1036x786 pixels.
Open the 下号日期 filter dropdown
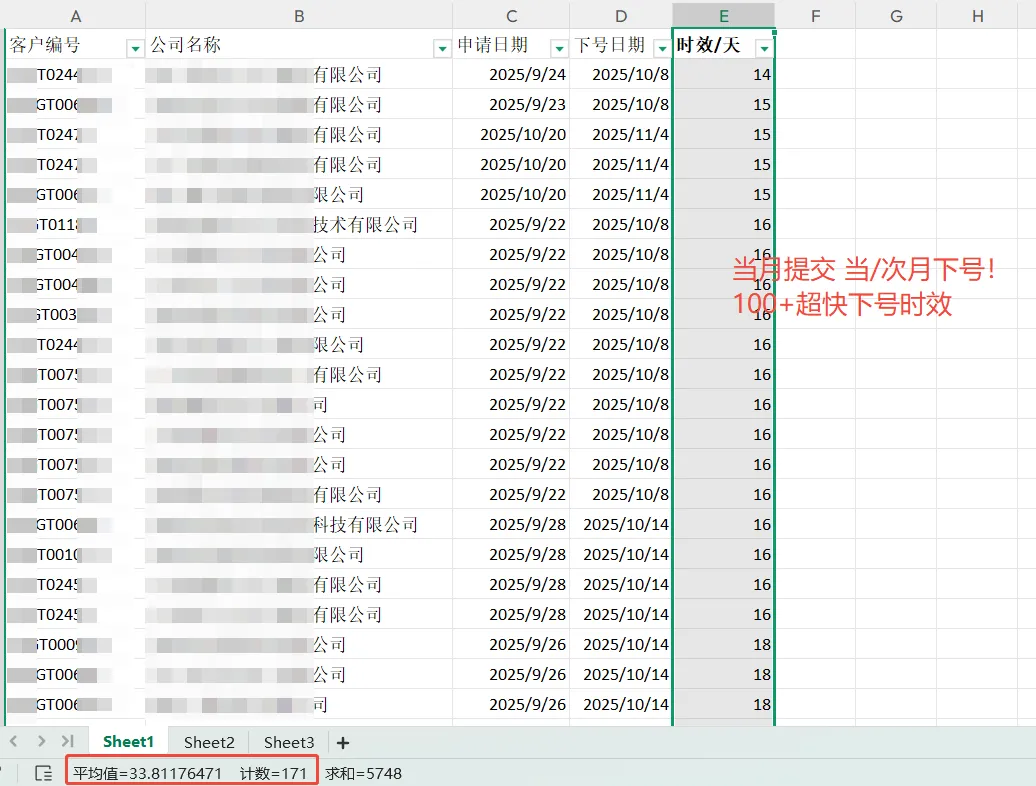(x=661, y=48)
